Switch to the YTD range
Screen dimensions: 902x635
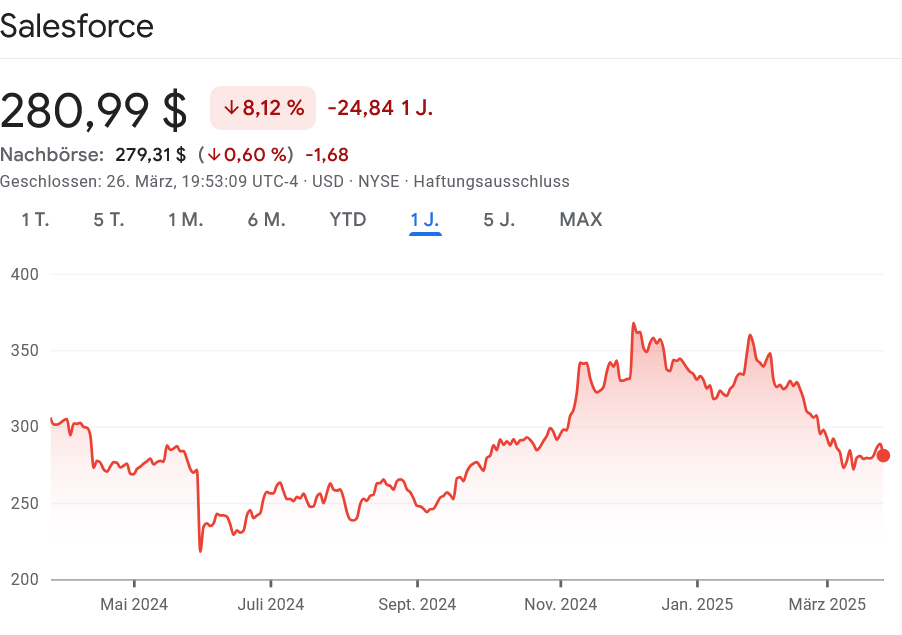[x=348, y=220]
